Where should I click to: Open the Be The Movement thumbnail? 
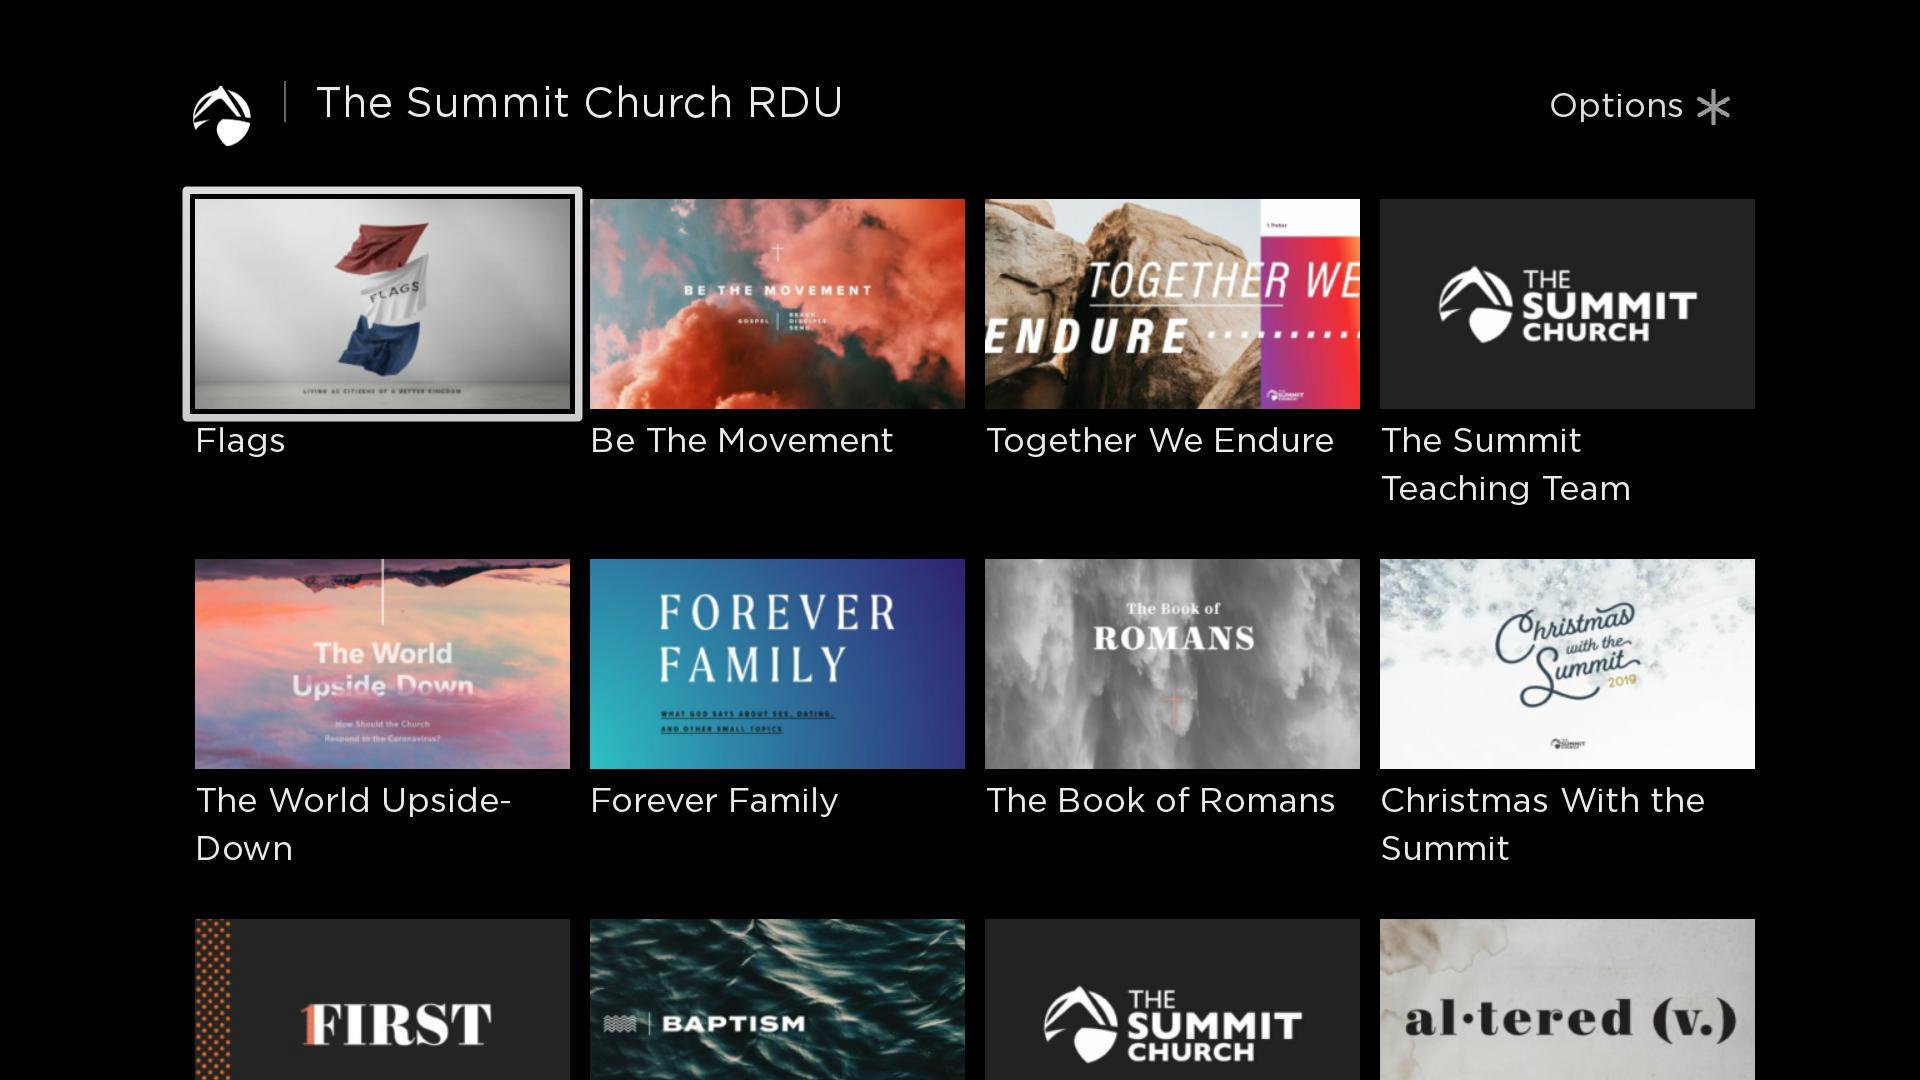point(777,304)
